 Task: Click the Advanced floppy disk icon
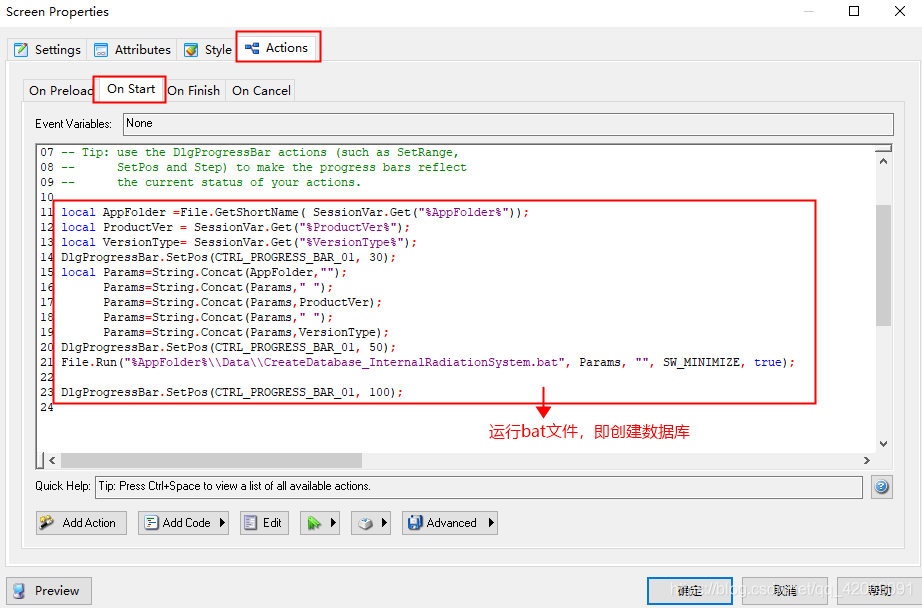pyautogui.click(x=415, y=523)
